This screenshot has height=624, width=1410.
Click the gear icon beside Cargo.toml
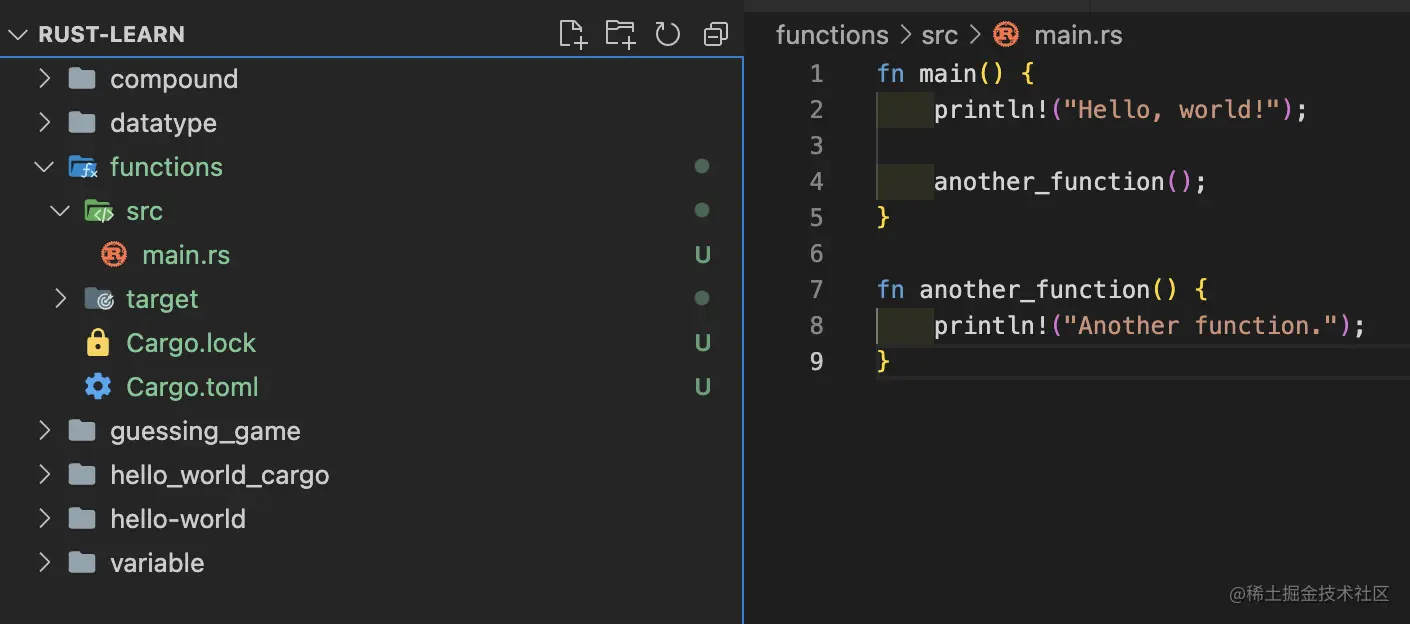click(98, 387)
